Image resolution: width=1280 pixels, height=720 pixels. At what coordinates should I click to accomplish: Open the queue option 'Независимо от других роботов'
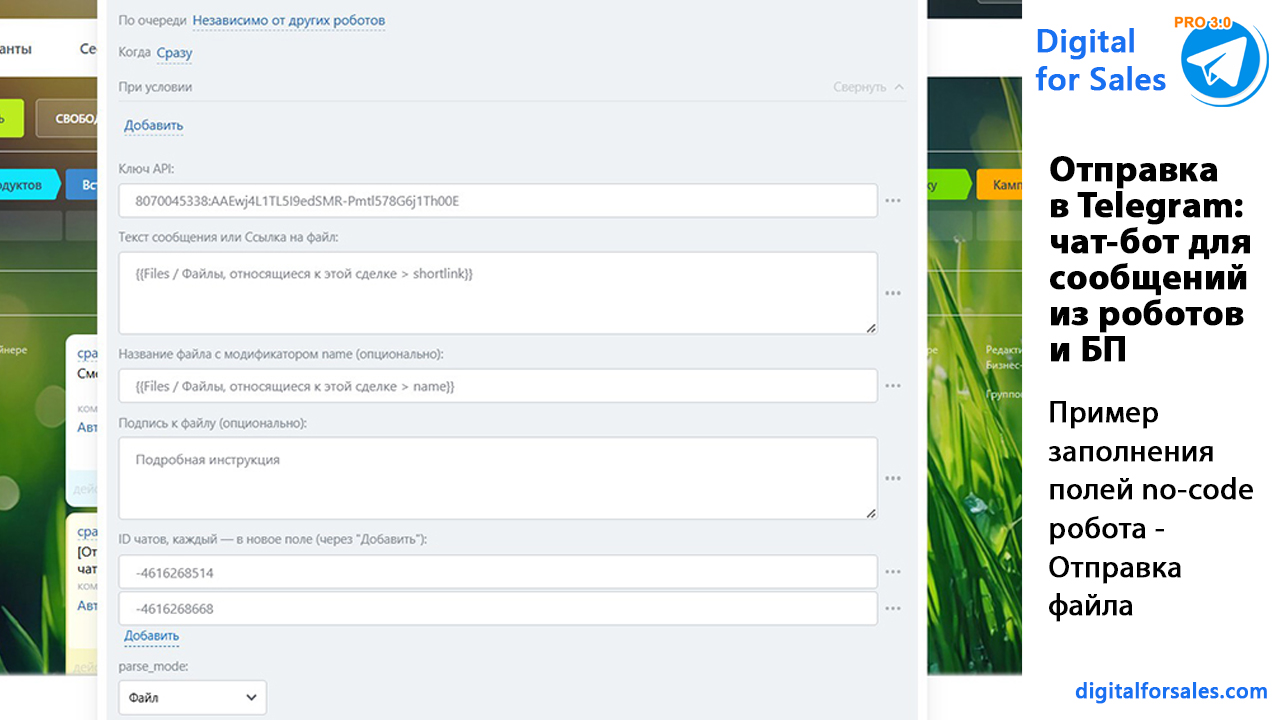click(289, 20)
